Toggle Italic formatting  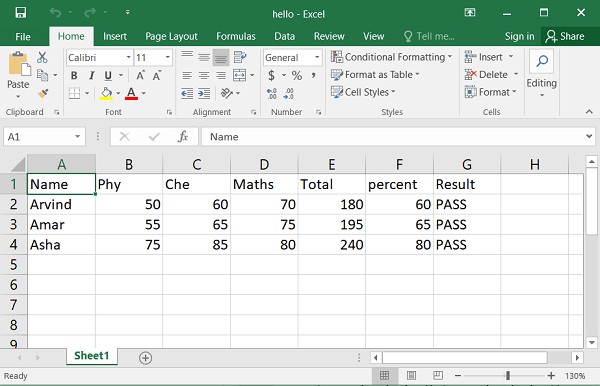click(x=91, y=75)
